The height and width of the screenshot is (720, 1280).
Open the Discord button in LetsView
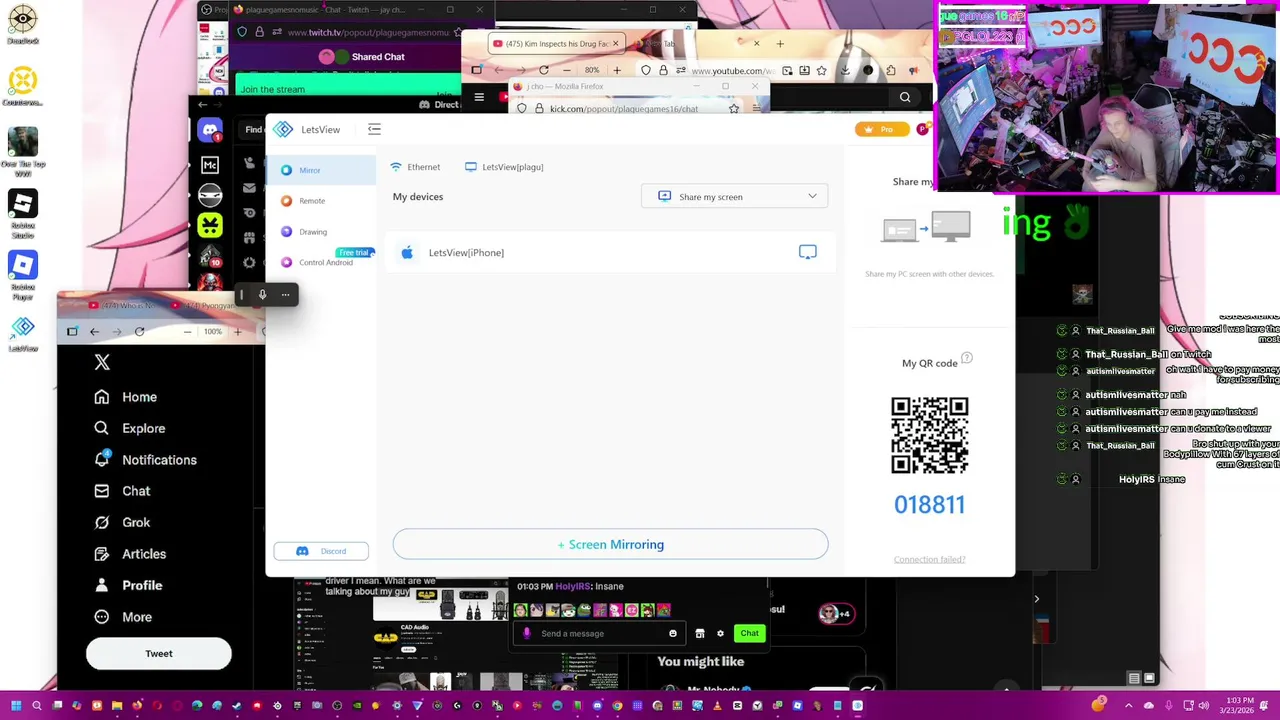(321, 551)
